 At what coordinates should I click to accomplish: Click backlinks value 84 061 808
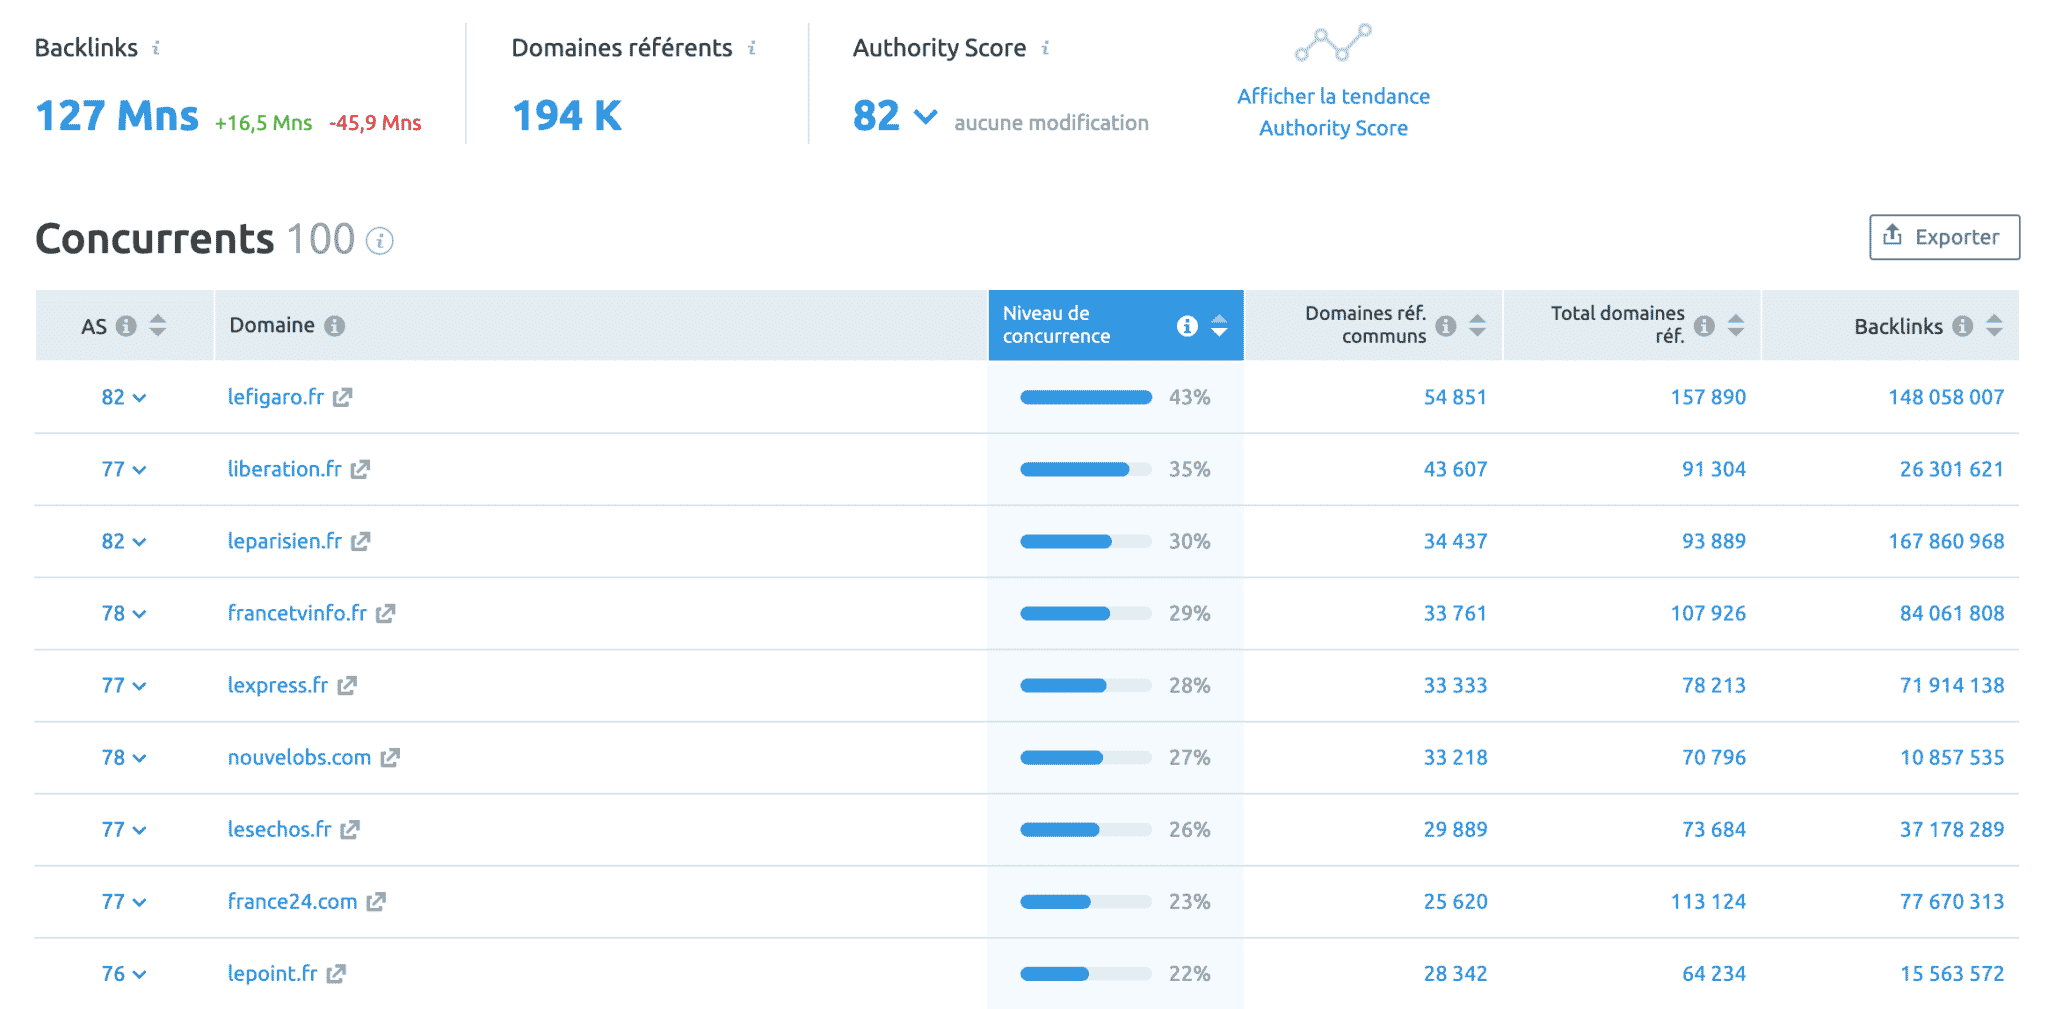tap(1952, 613)
